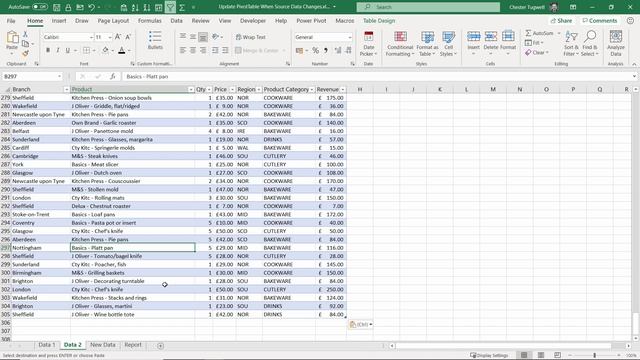Toggle the AutoSave switch

pos(40,7)
